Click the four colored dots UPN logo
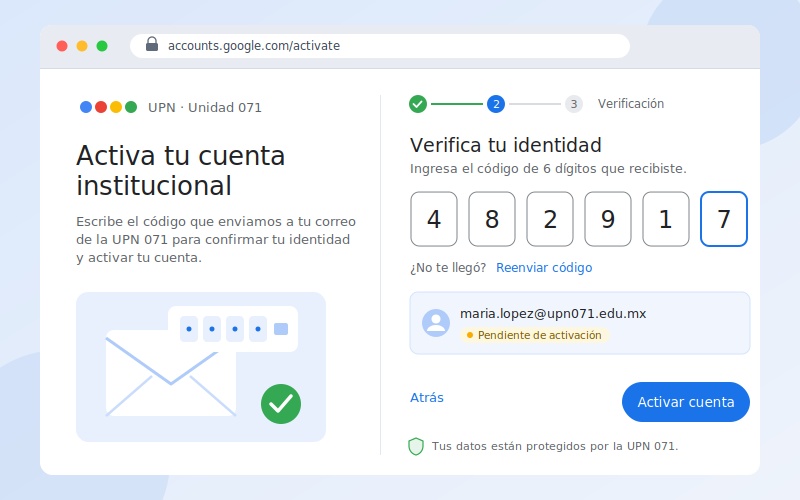Image resolution: width=800 pixels, height=500 pixels. click(x=108, y=107)
